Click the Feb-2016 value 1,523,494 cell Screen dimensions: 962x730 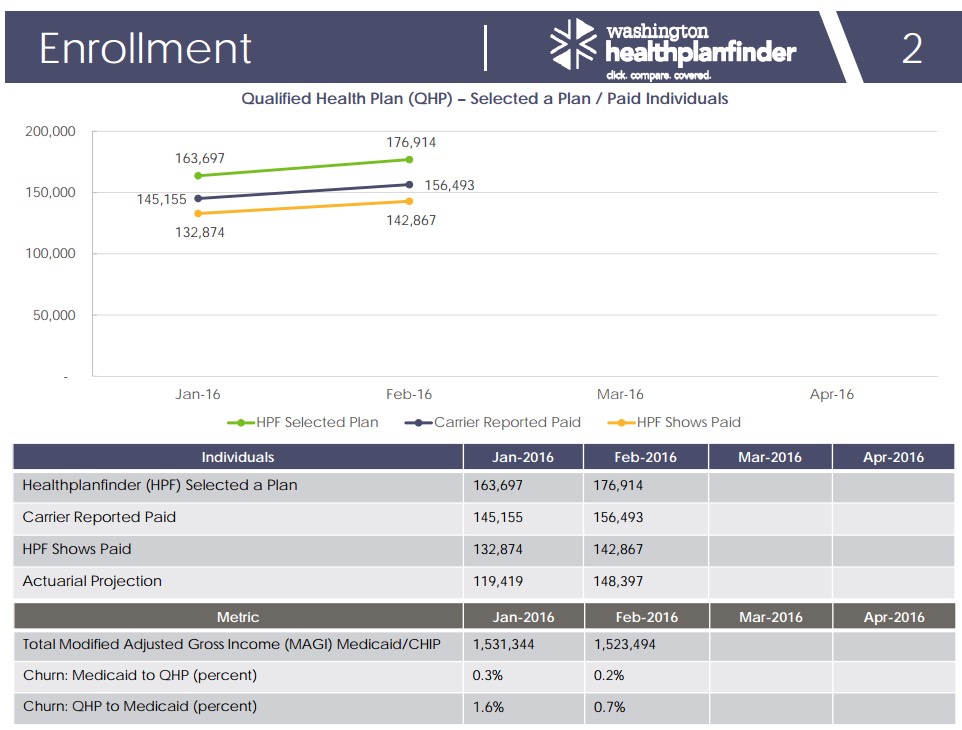click(x=625, y=645)
